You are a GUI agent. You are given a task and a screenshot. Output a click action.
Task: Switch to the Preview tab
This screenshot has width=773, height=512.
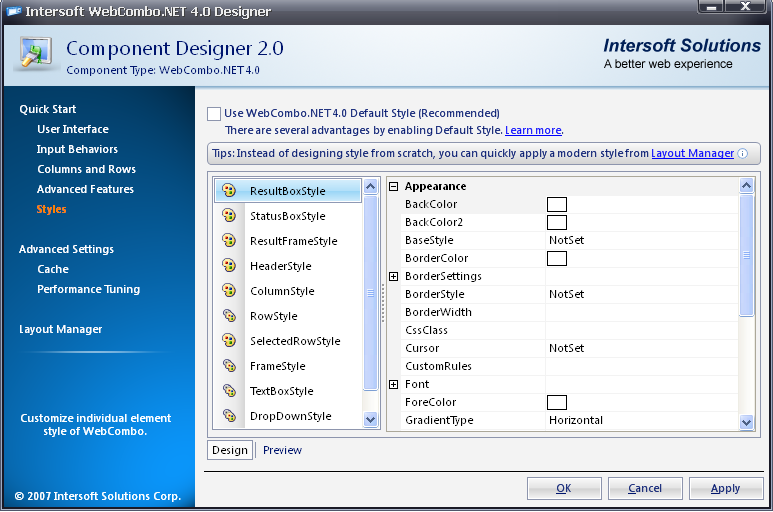282,450
